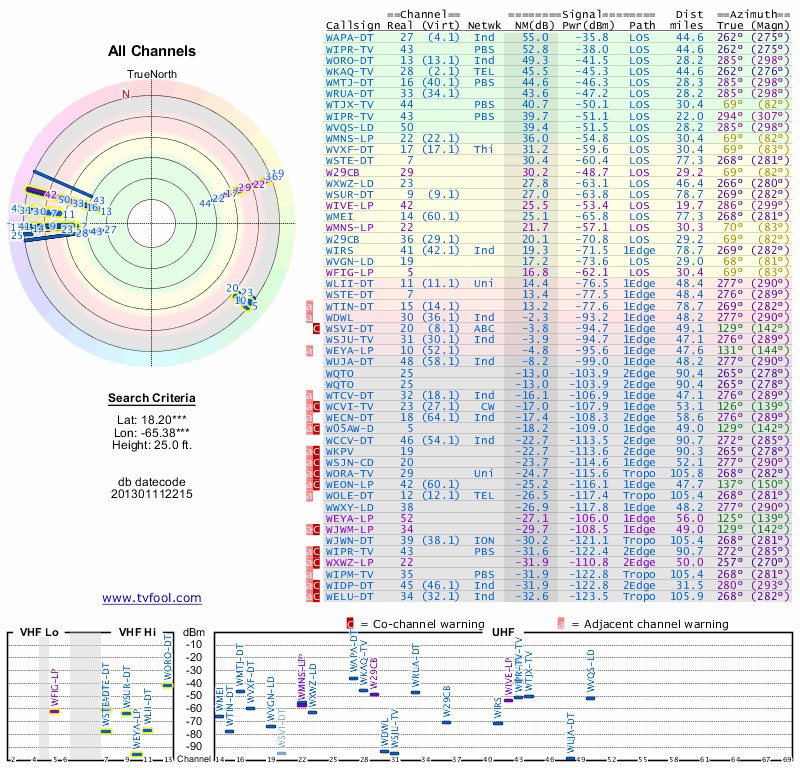
Task: Click the All Channels heading
Action: point(152,51)
